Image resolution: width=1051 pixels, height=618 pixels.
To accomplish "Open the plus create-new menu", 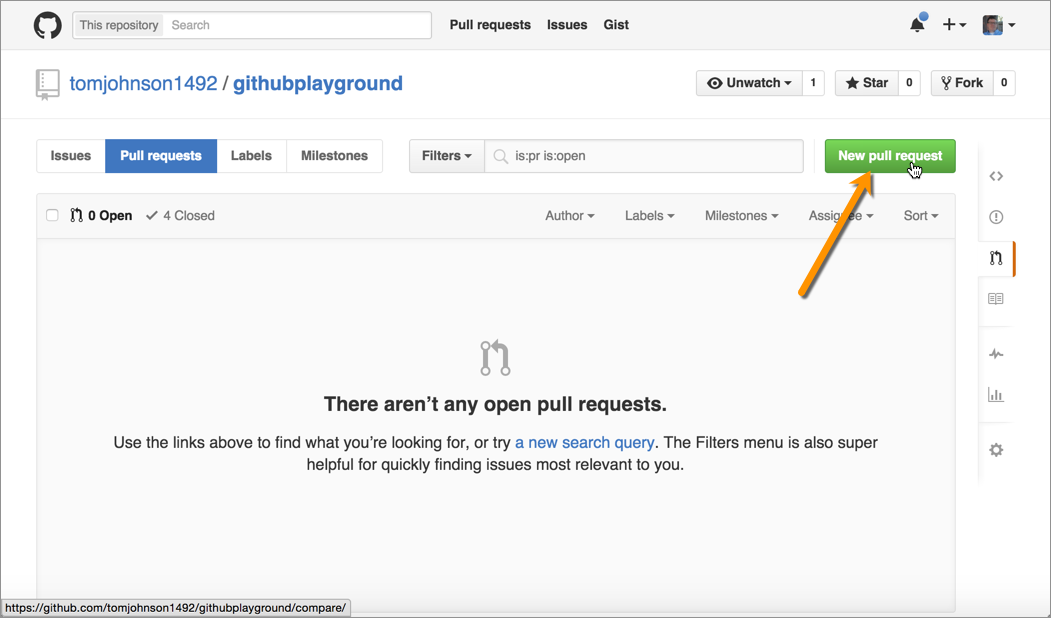I will (x=954, y=25).
